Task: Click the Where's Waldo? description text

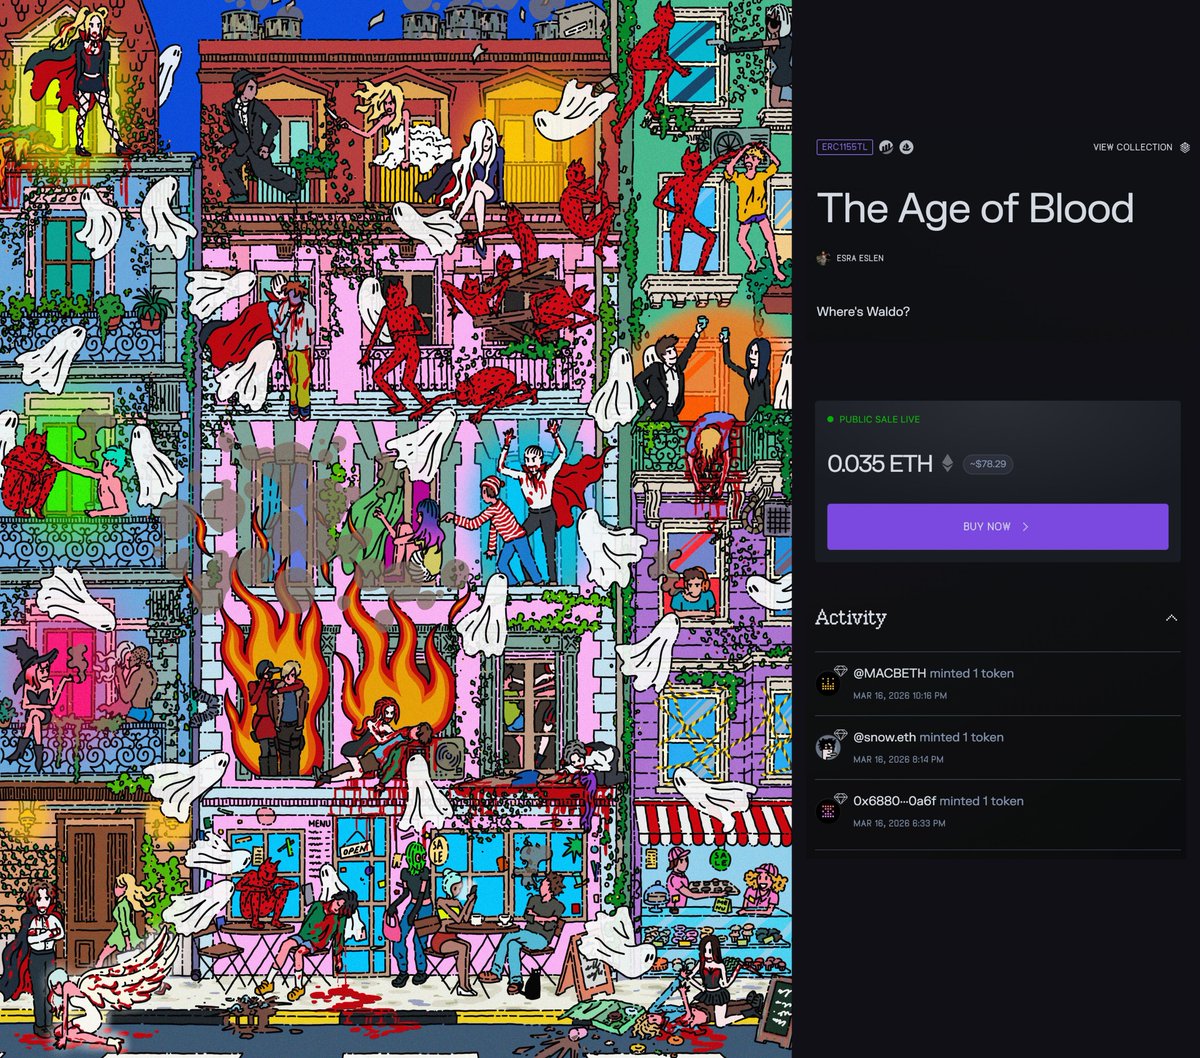Action: pos(863,312)
